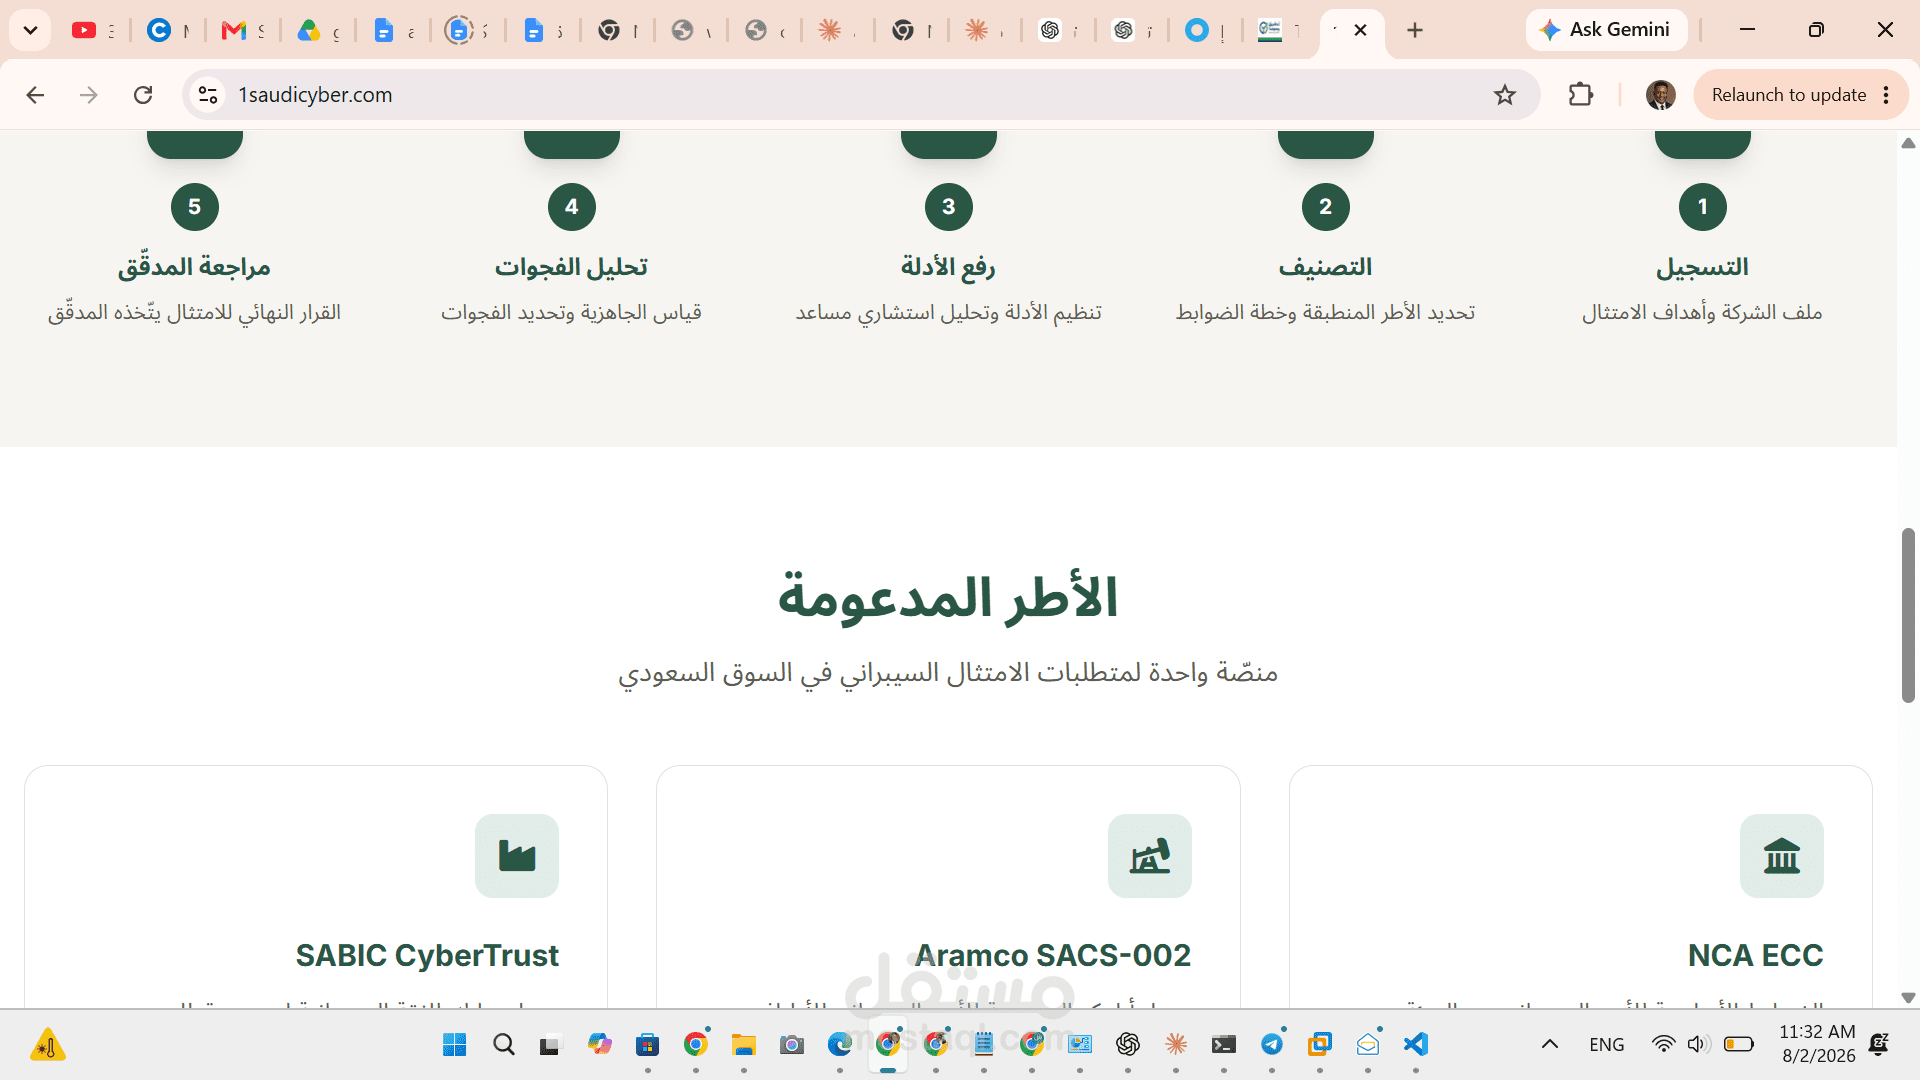Open the Chrome three-dot menu
1920x1080 pixels.
click(1887, 95)
